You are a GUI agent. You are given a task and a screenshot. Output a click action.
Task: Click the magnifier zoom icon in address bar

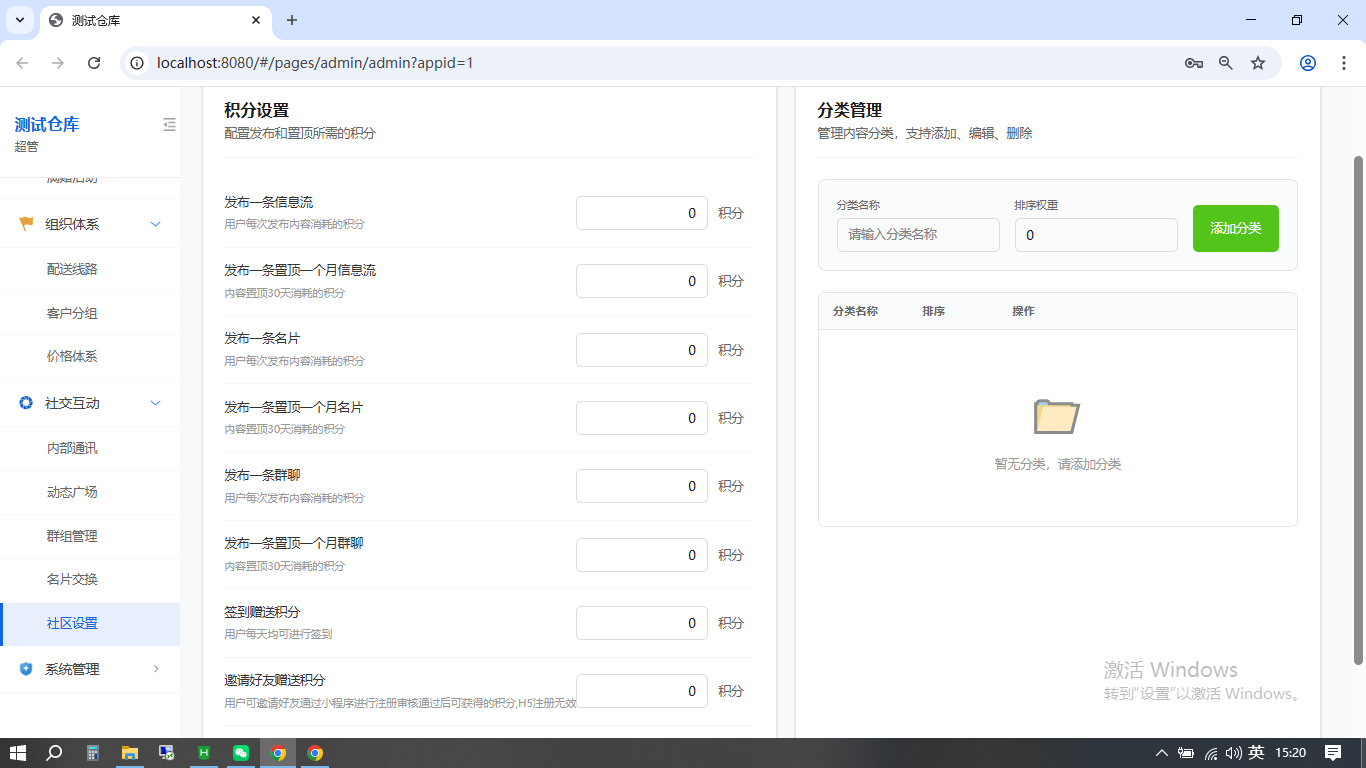coord(1225,62)
